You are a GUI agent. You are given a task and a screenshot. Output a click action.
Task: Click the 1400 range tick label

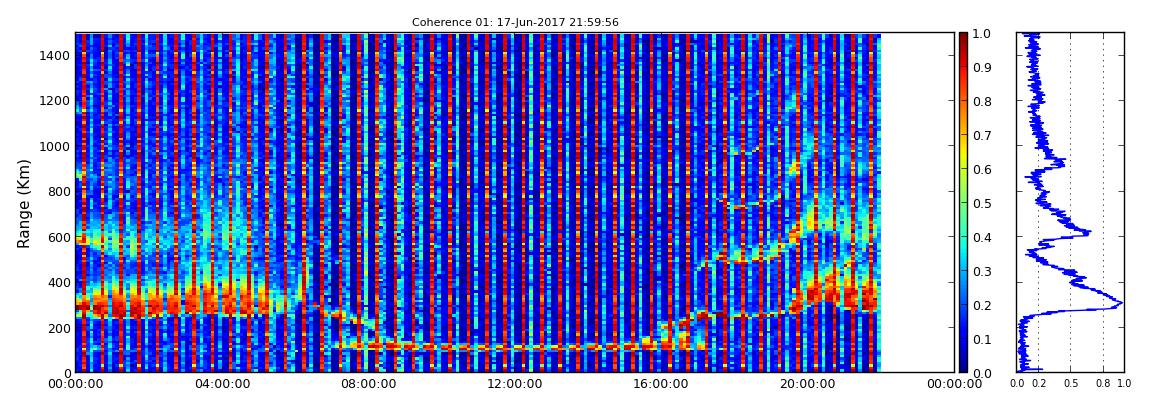coord(55,56)
